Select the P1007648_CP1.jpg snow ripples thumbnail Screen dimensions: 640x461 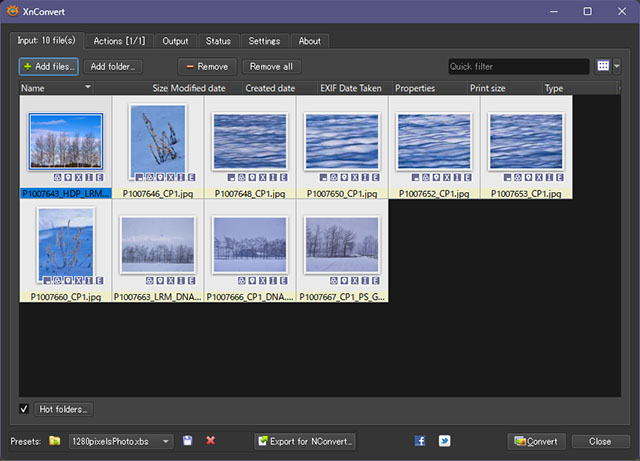point(250,142)
